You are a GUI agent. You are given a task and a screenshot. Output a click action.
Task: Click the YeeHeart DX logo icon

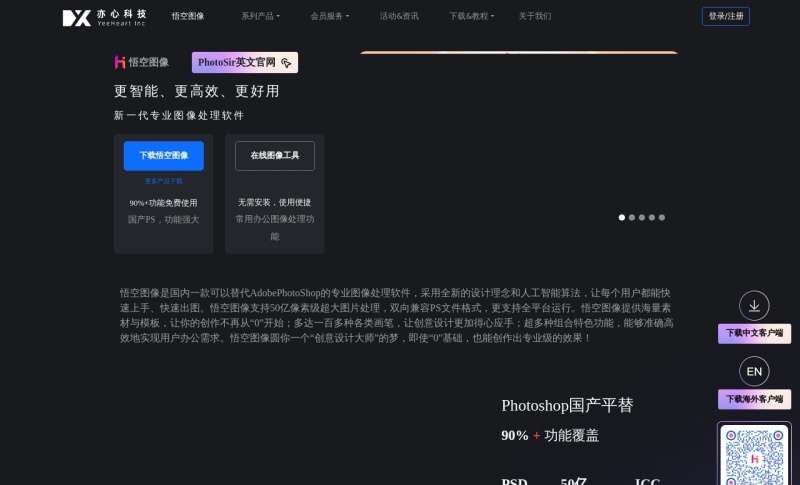click(76, 17)
